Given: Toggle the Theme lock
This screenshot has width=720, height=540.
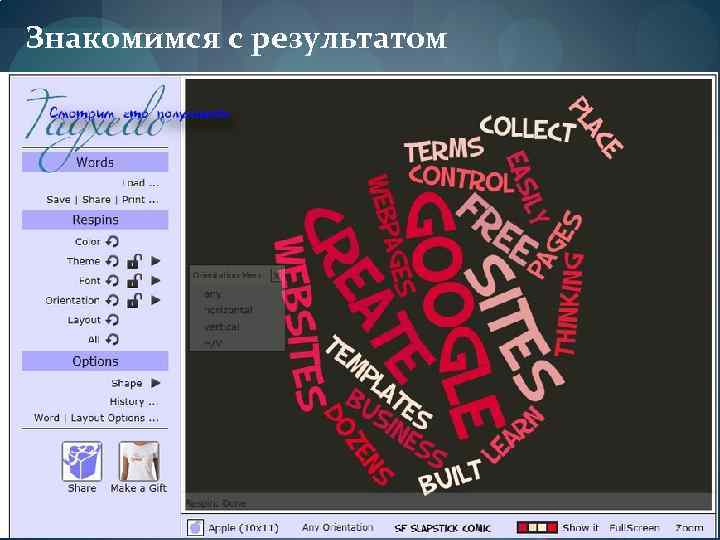Looking at the screenshot, I should [134, 261].
